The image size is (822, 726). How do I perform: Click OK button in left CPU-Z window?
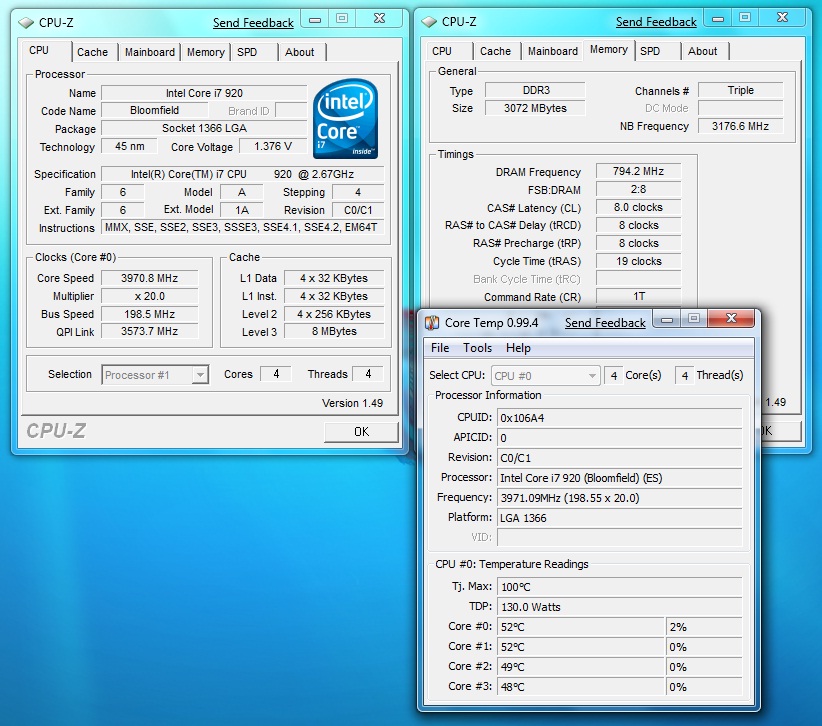pyautogui.click(x=361, y=432)
